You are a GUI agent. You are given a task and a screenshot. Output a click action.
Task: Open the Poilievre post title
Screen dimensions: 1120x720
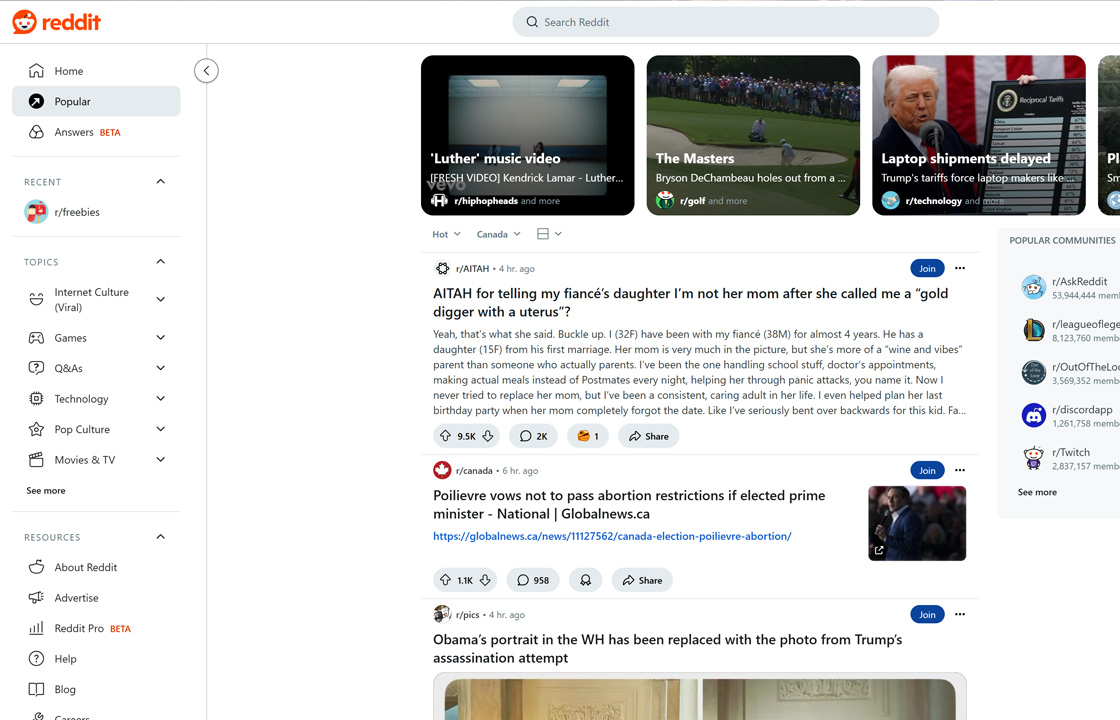coord(629,504)
